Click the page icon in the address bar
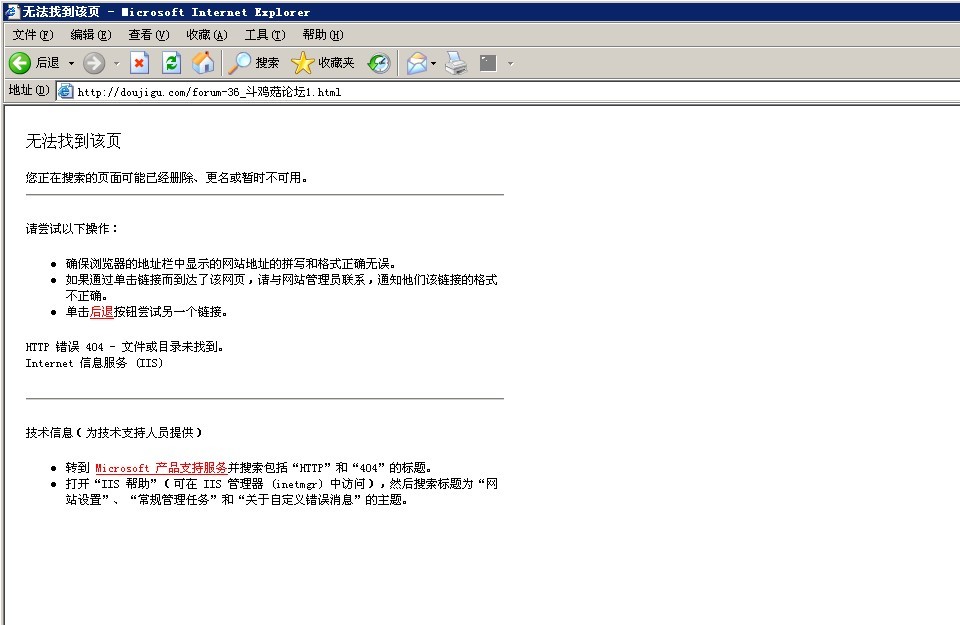This screenshot has height=625, width=960. click(66, 91)
